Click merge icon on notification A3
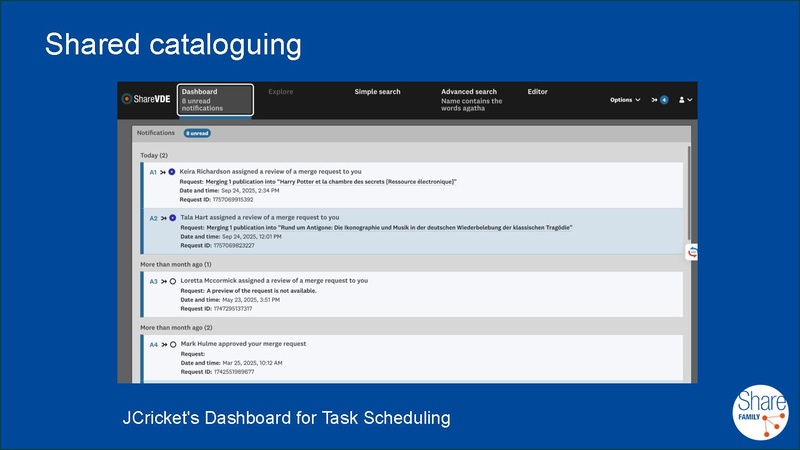 (163, 281)
